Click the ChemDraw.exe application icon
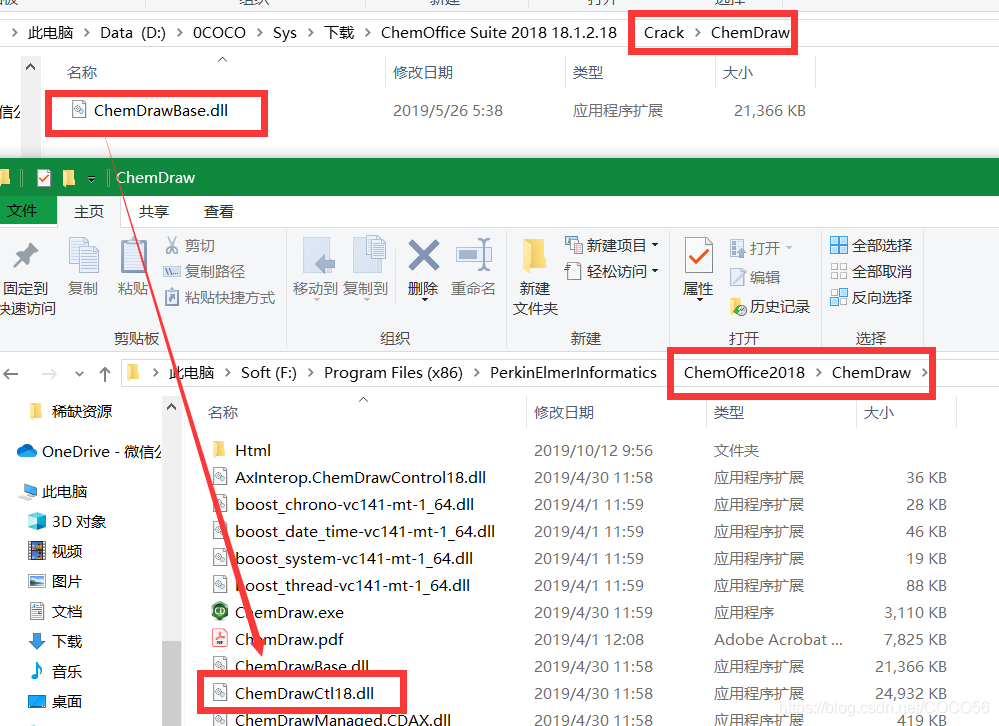 [x=220, y=611]
